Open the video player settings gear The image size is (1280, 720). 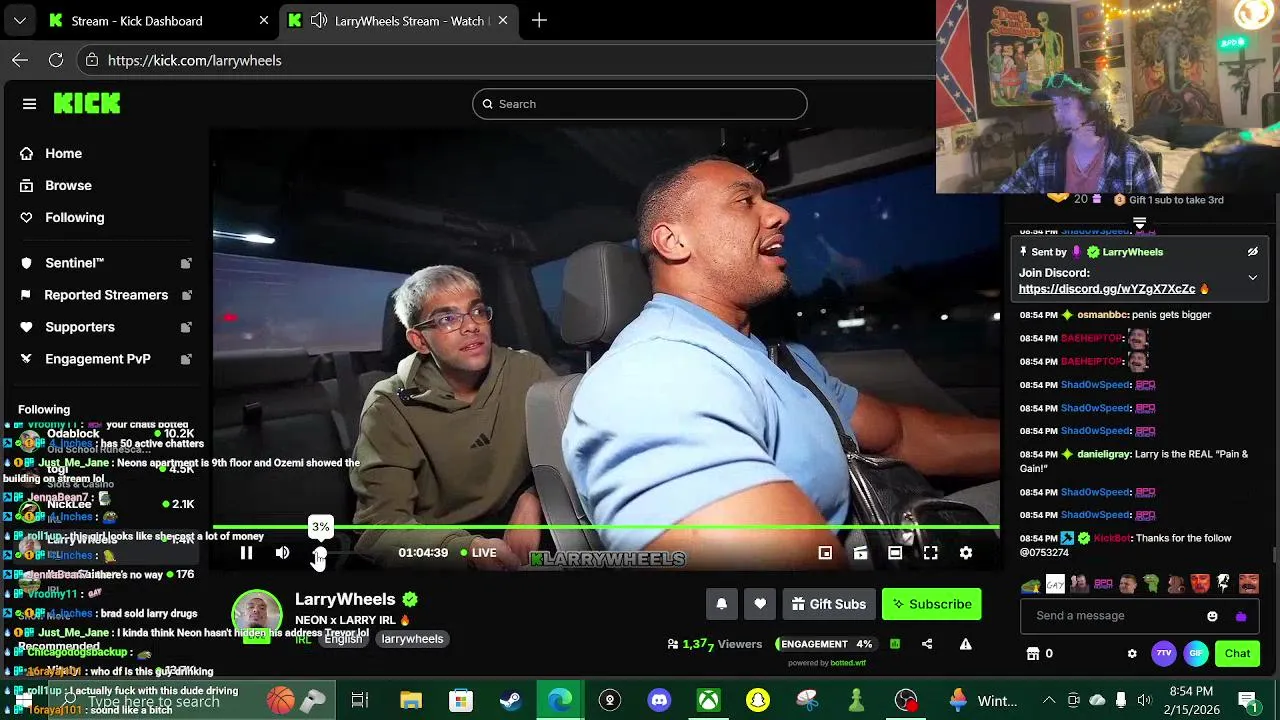click(x=966, y=553)
